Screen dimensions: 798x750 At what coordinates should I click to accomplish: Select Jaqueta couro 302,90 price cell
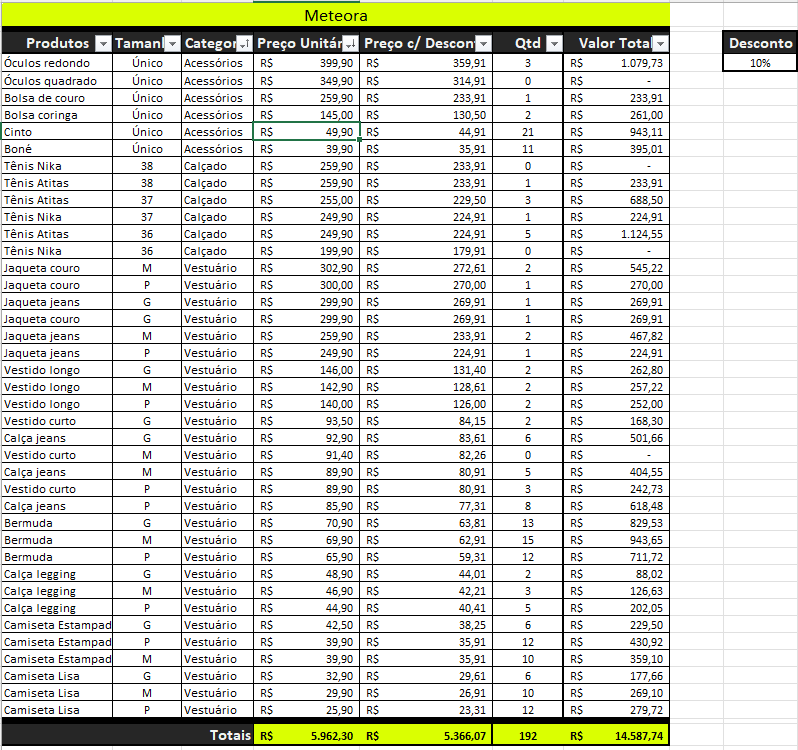(306, 268)
